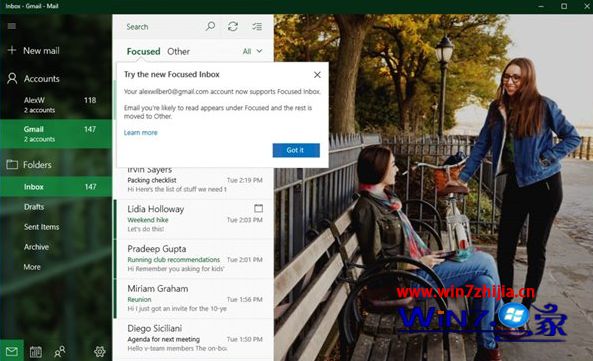Viewport: 593px width, 361px height.
Task: Sync this view with refresh icon
Action: click(x=233, y=26)
